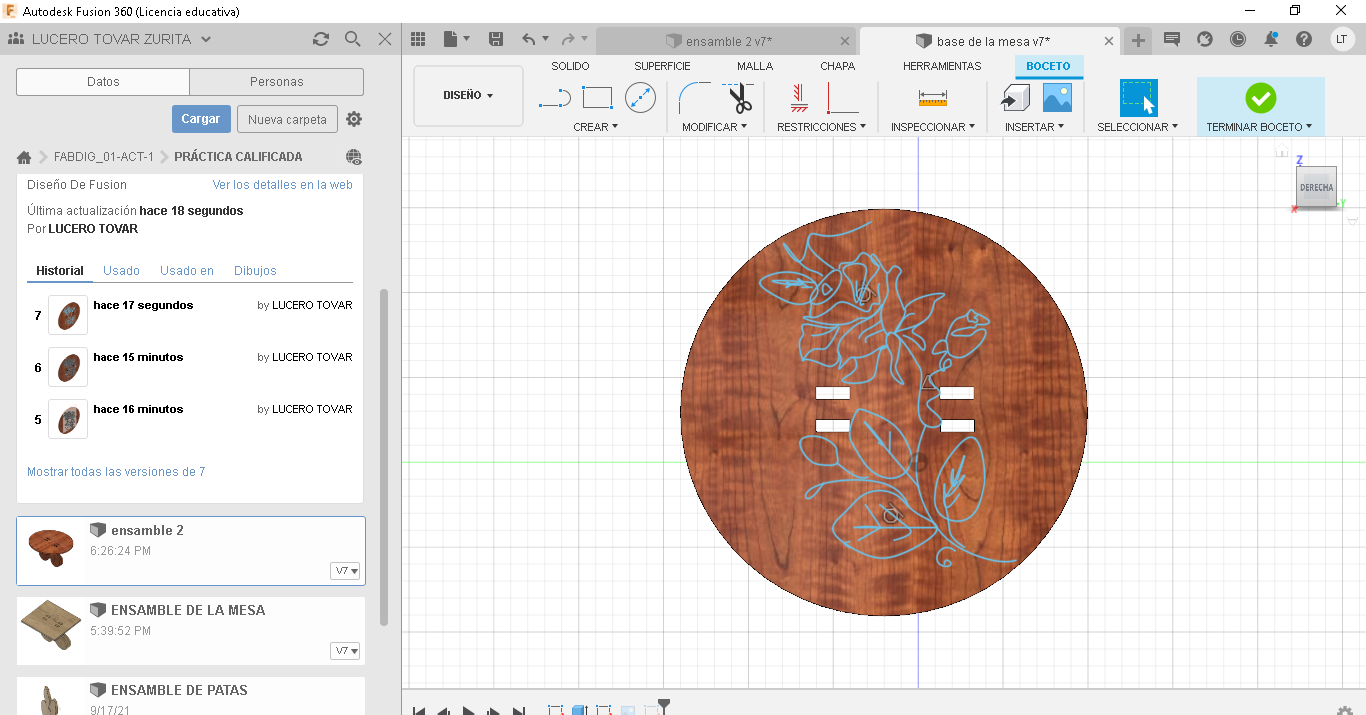
Task: Open a new design tab with plus
Action: pos(1138,40)
